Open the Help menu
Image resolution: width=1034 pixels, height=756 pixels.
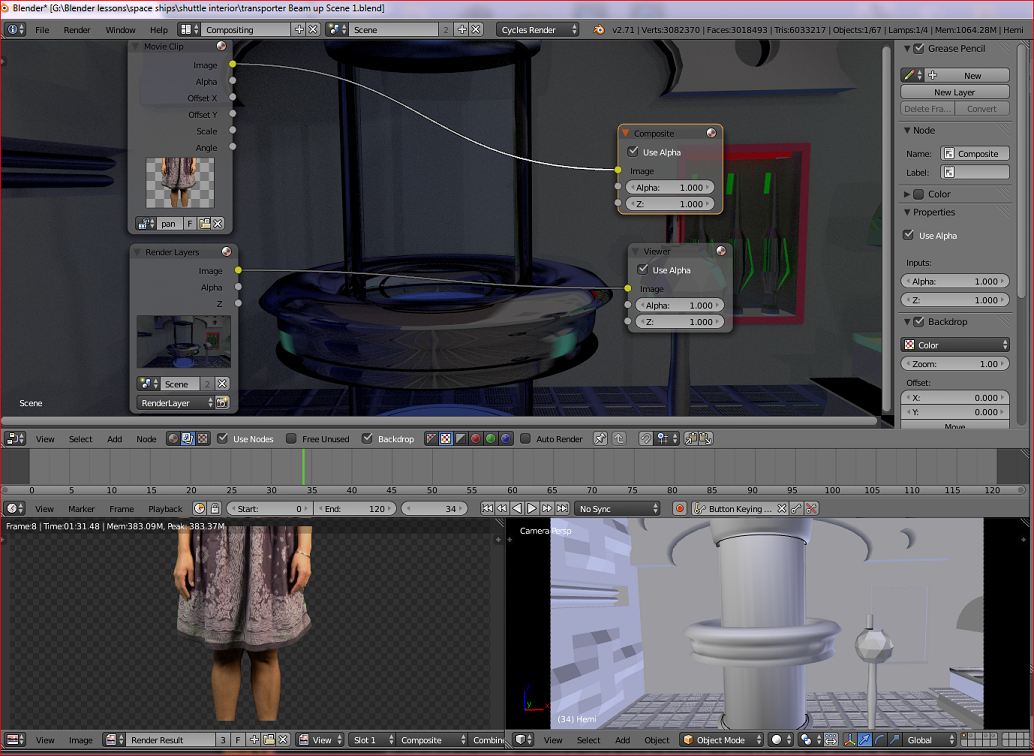pos(159,30)
